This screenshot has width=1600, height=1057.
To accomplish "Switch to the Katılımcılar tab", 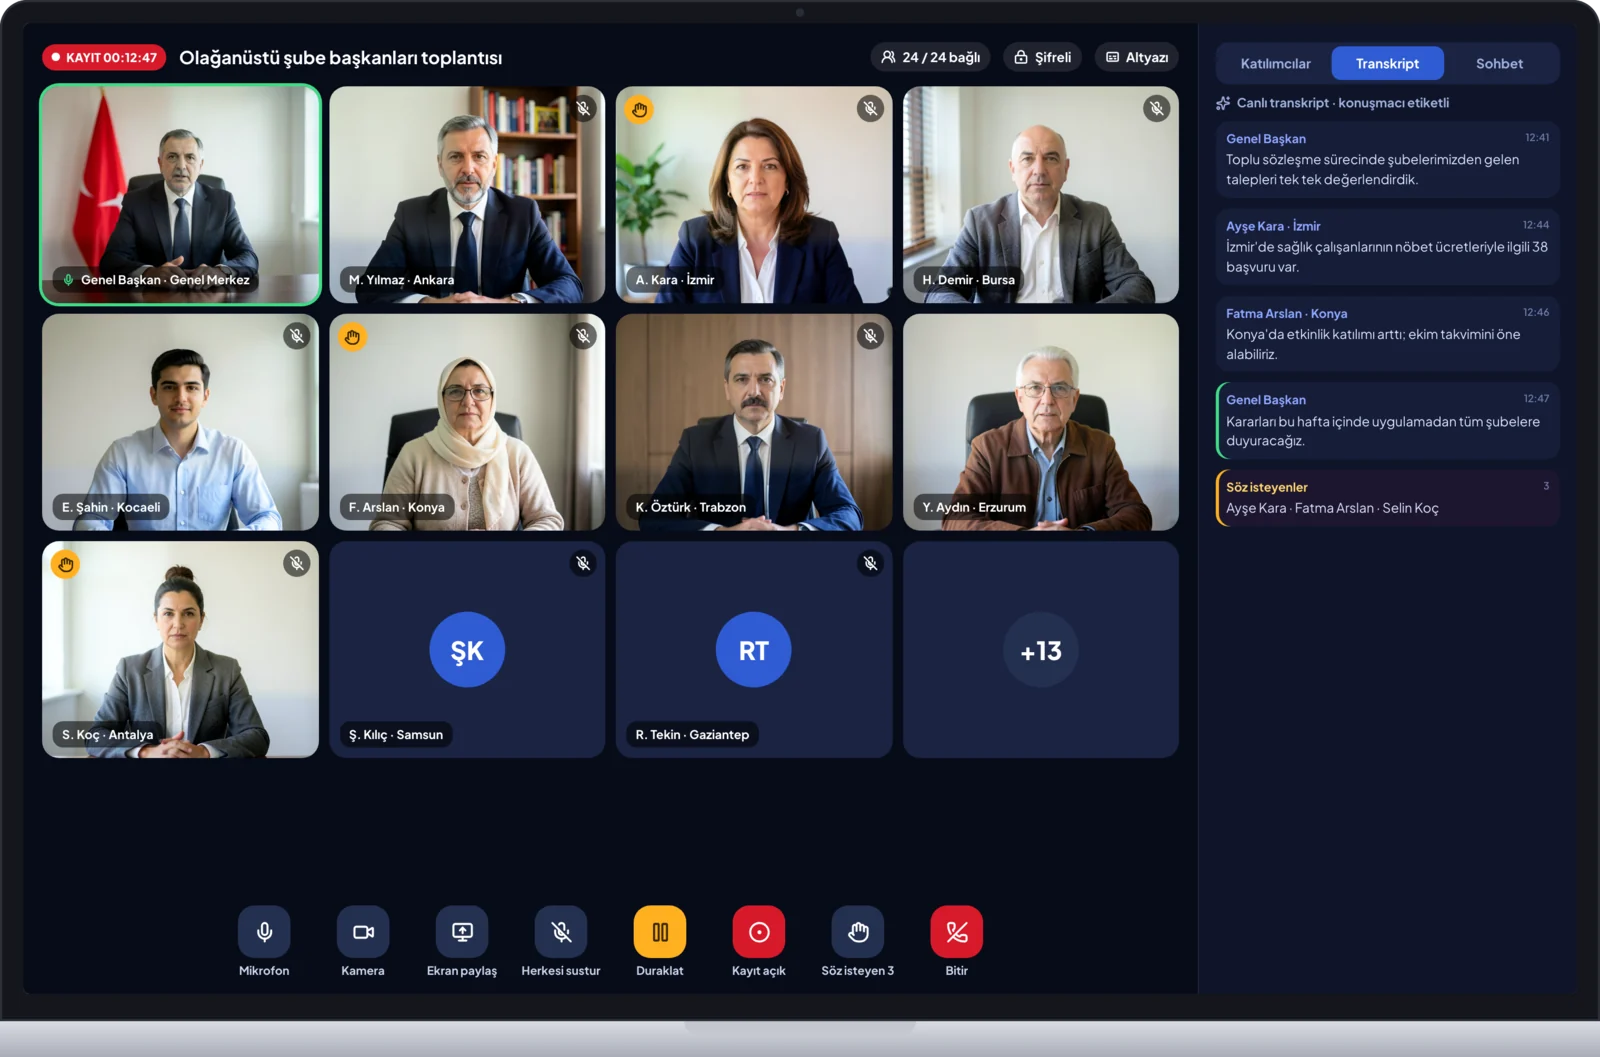I will tap(1275, 63).
